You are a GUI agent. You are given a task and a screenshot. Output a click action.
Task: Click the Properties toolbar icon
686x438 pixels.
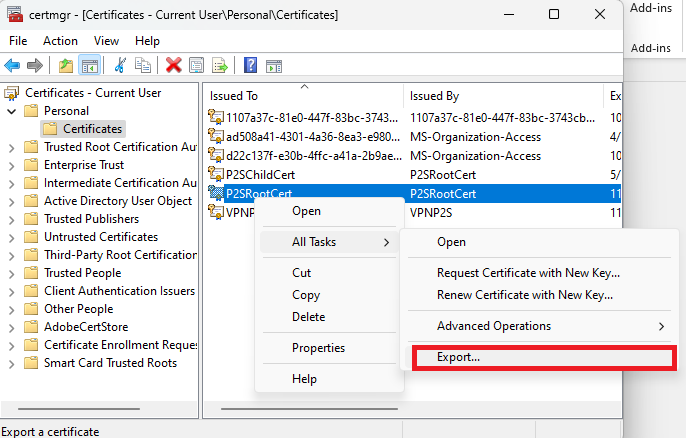[x=197, y=65]
